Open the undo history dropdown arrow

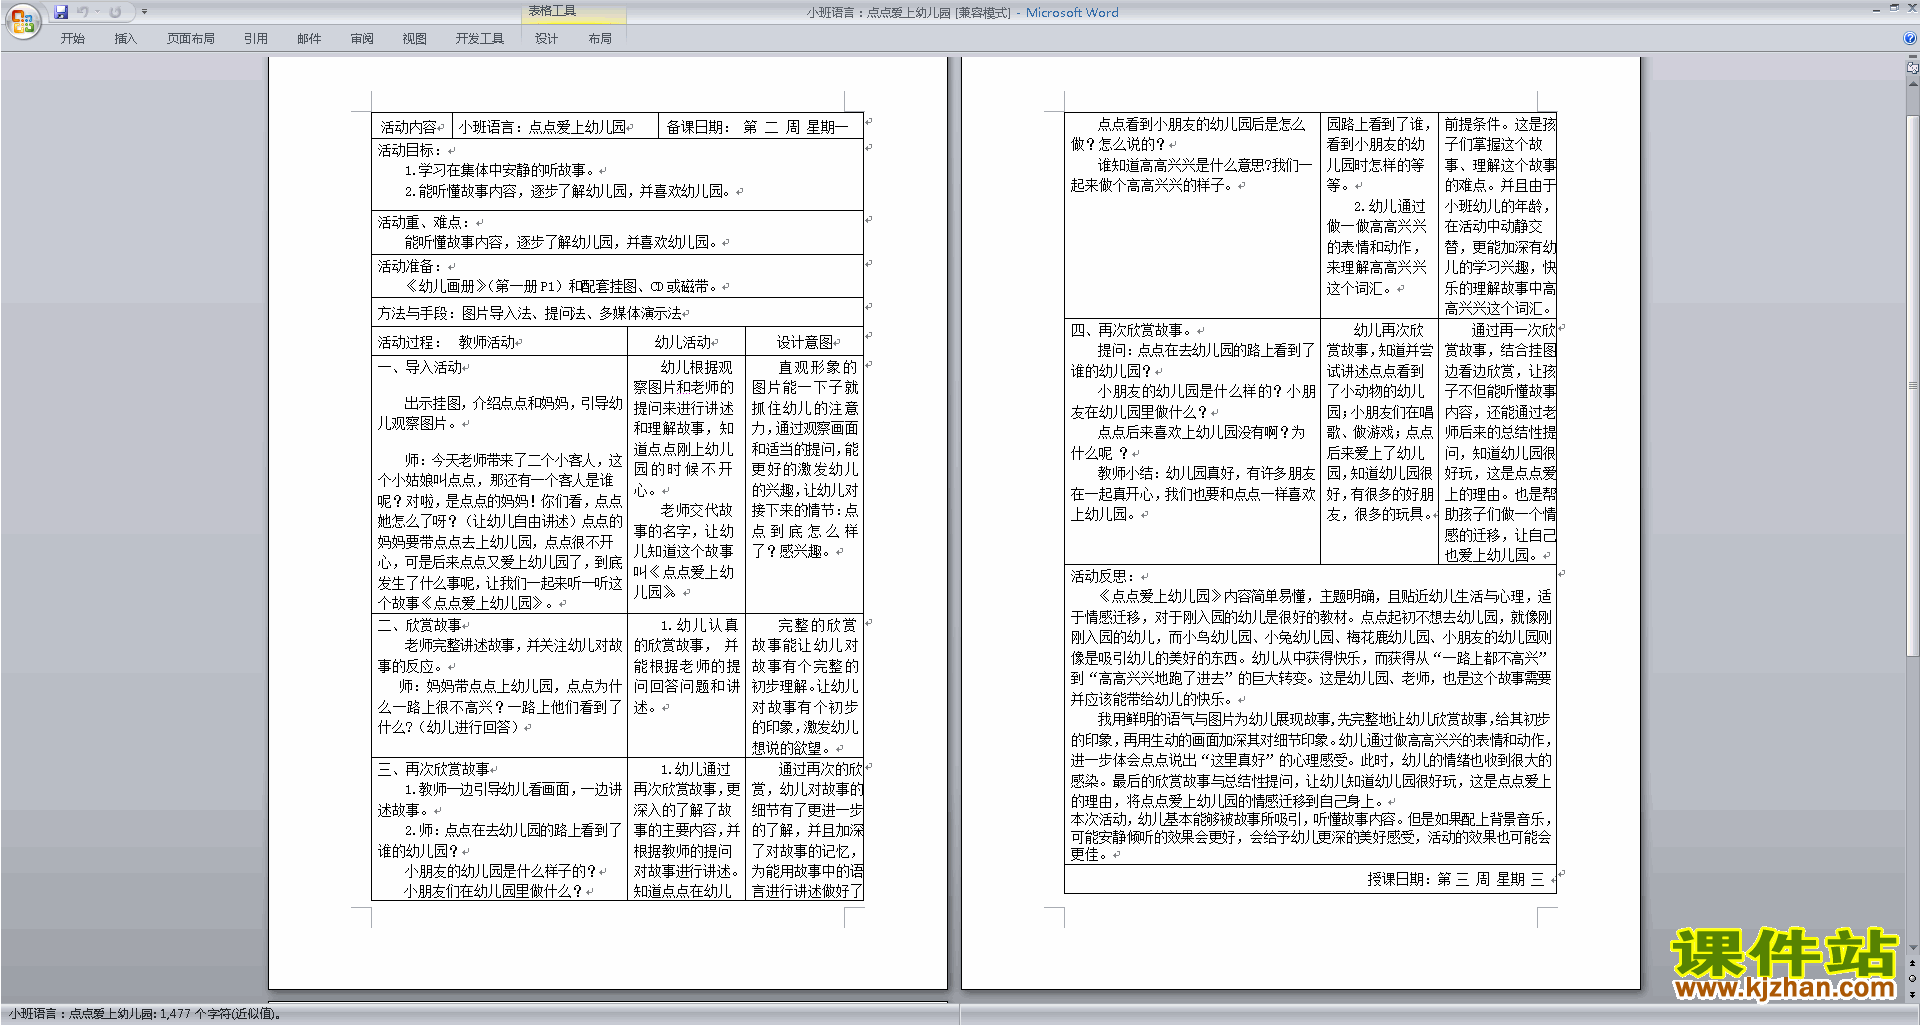[97, 12]
